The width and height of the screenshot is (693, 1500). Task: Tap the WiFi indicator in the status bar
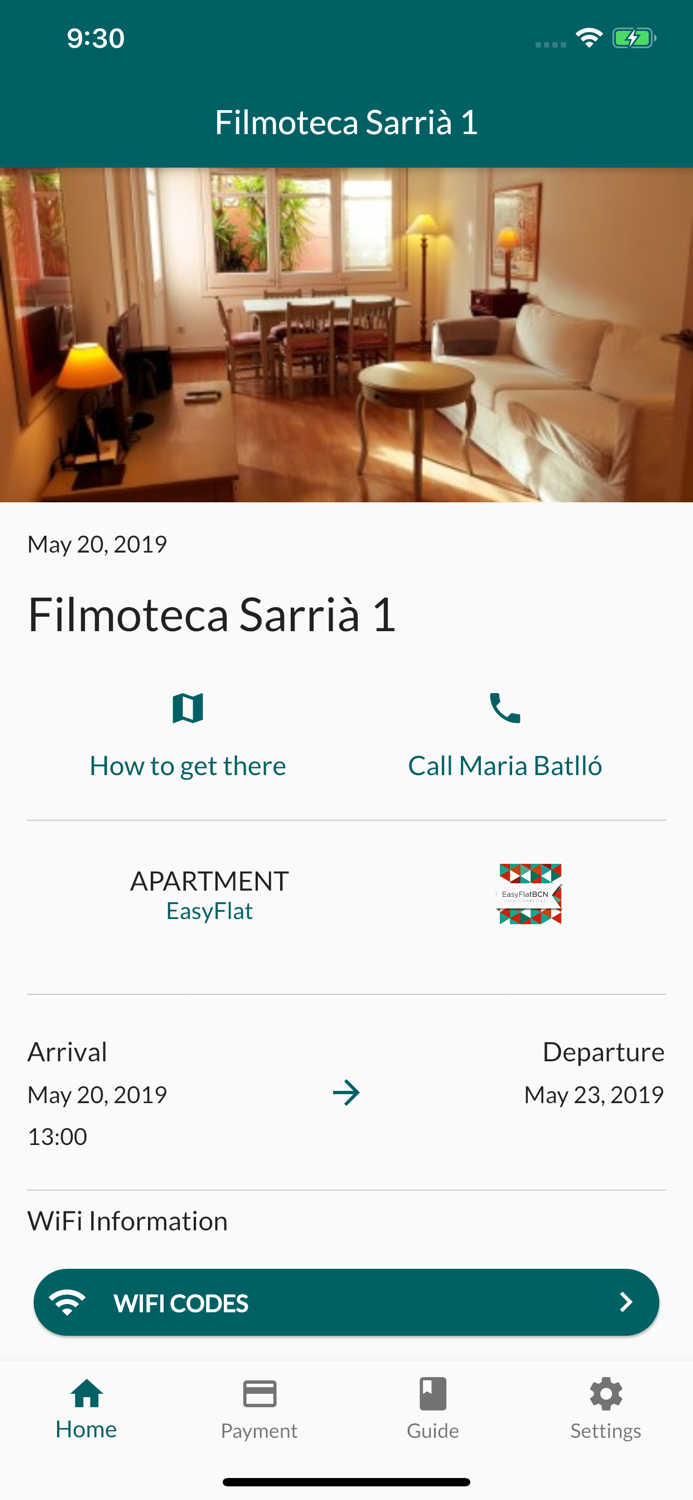click(x=588, y=36)
